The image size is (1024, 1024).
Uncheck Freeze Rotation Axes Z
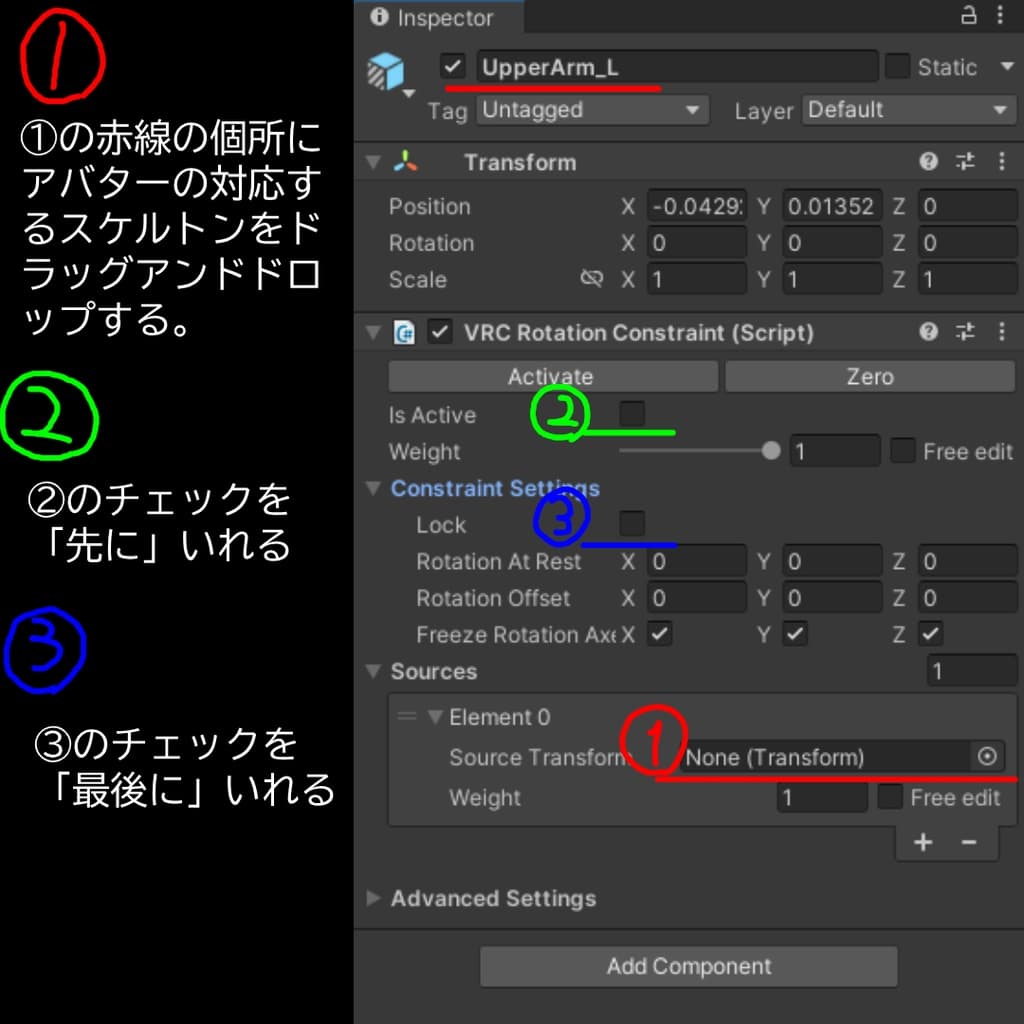(930, 633)
